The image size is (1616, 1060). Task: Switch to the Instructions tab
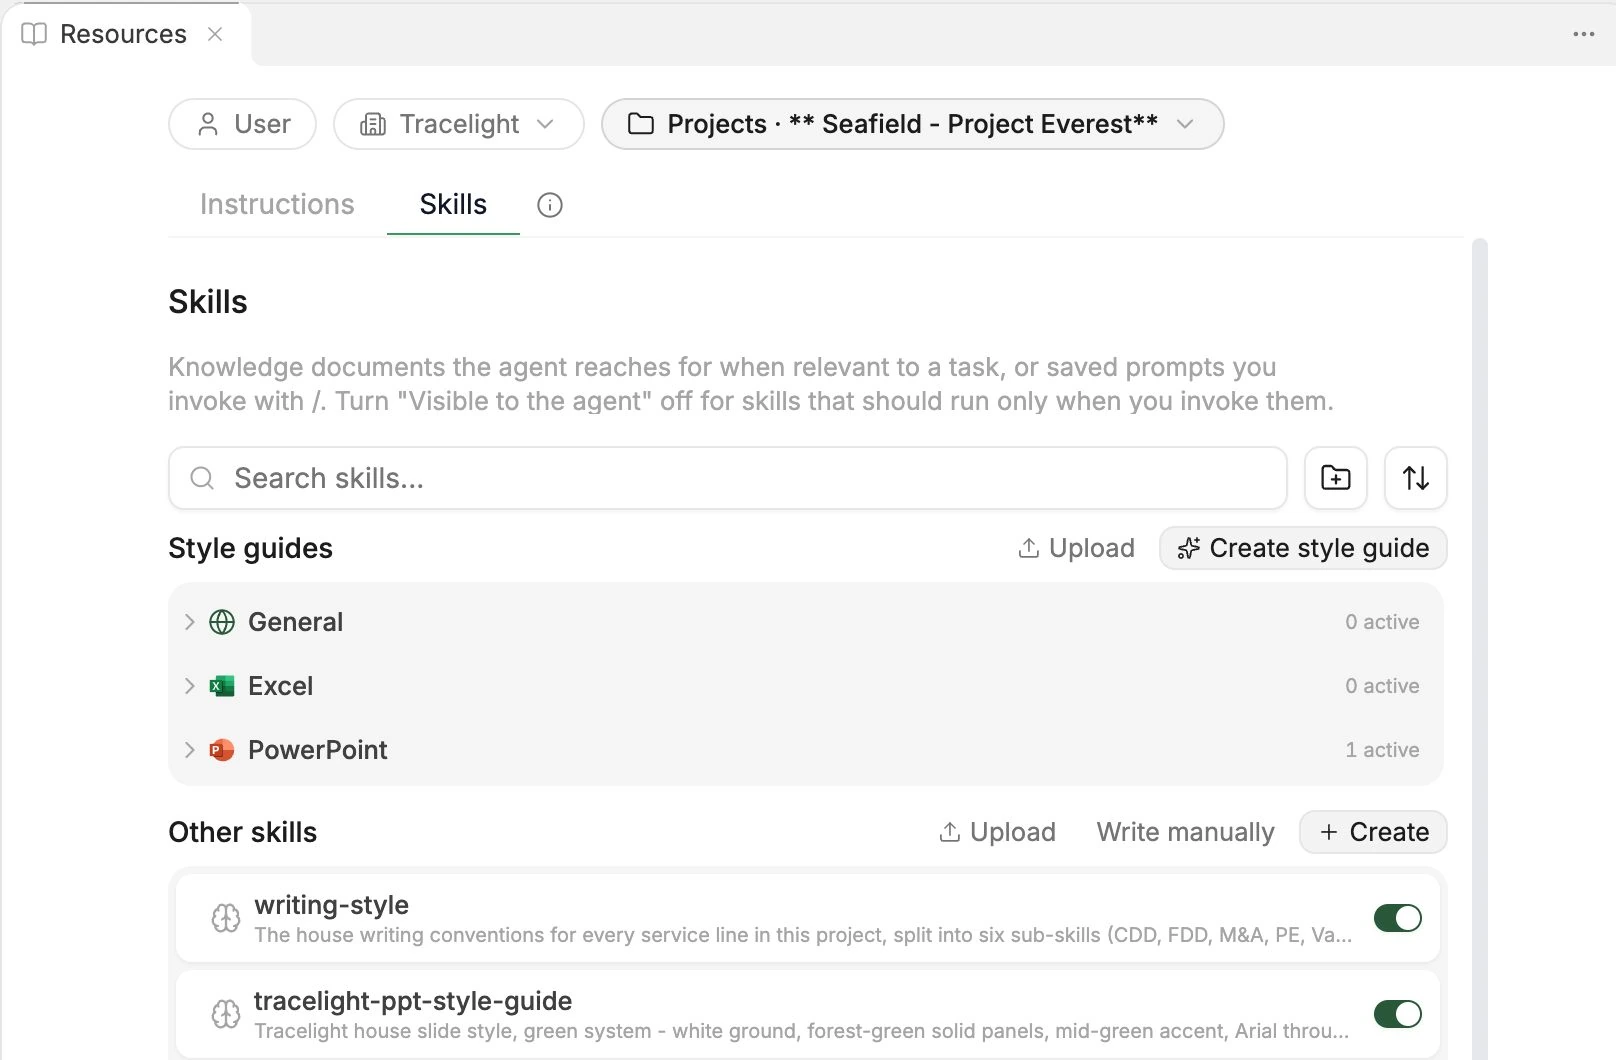pos(277,205)
